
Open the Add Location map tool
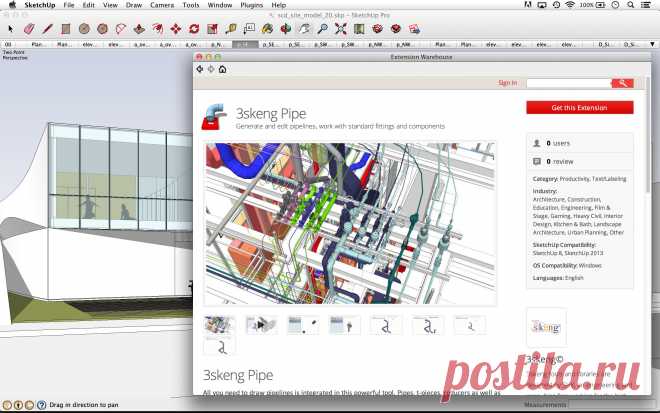point(359,29)
